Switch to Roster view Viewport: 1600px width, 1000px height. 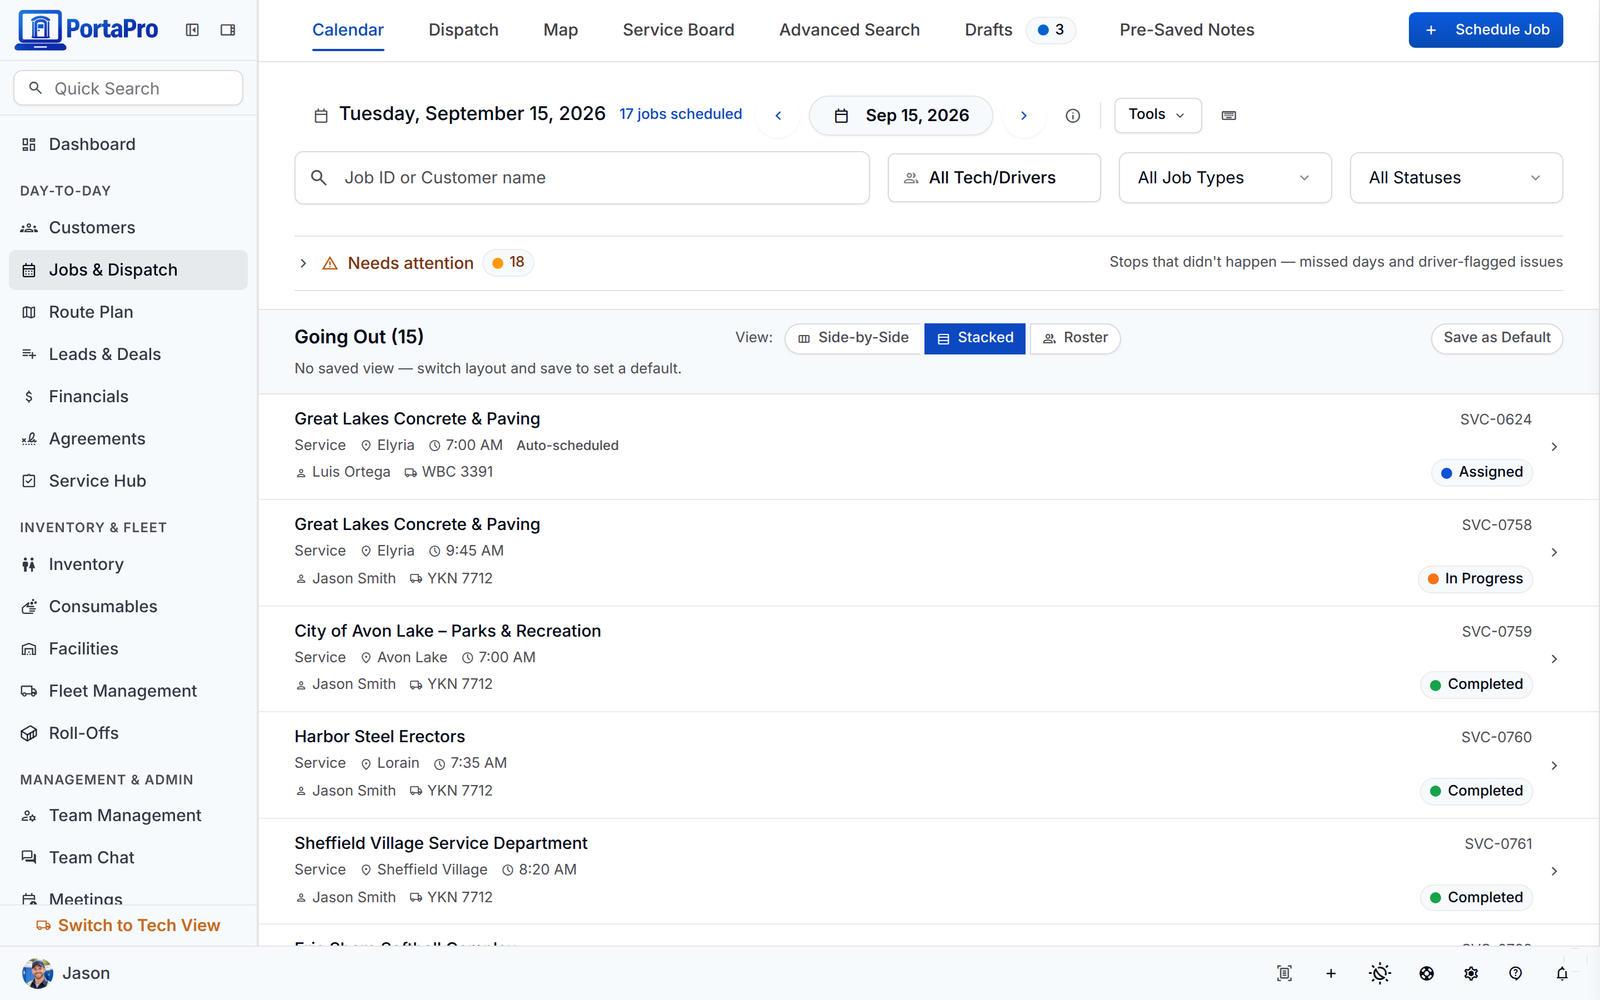pos(1075,338)
